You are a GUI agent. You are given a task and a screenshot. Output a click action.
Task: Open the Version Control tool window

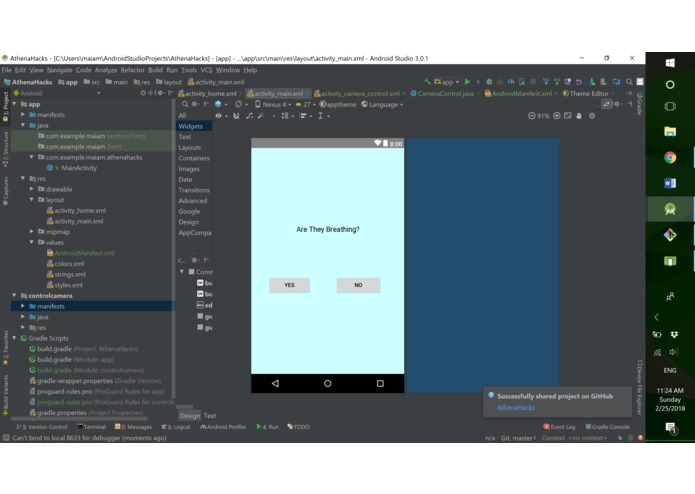click(42, 427)
